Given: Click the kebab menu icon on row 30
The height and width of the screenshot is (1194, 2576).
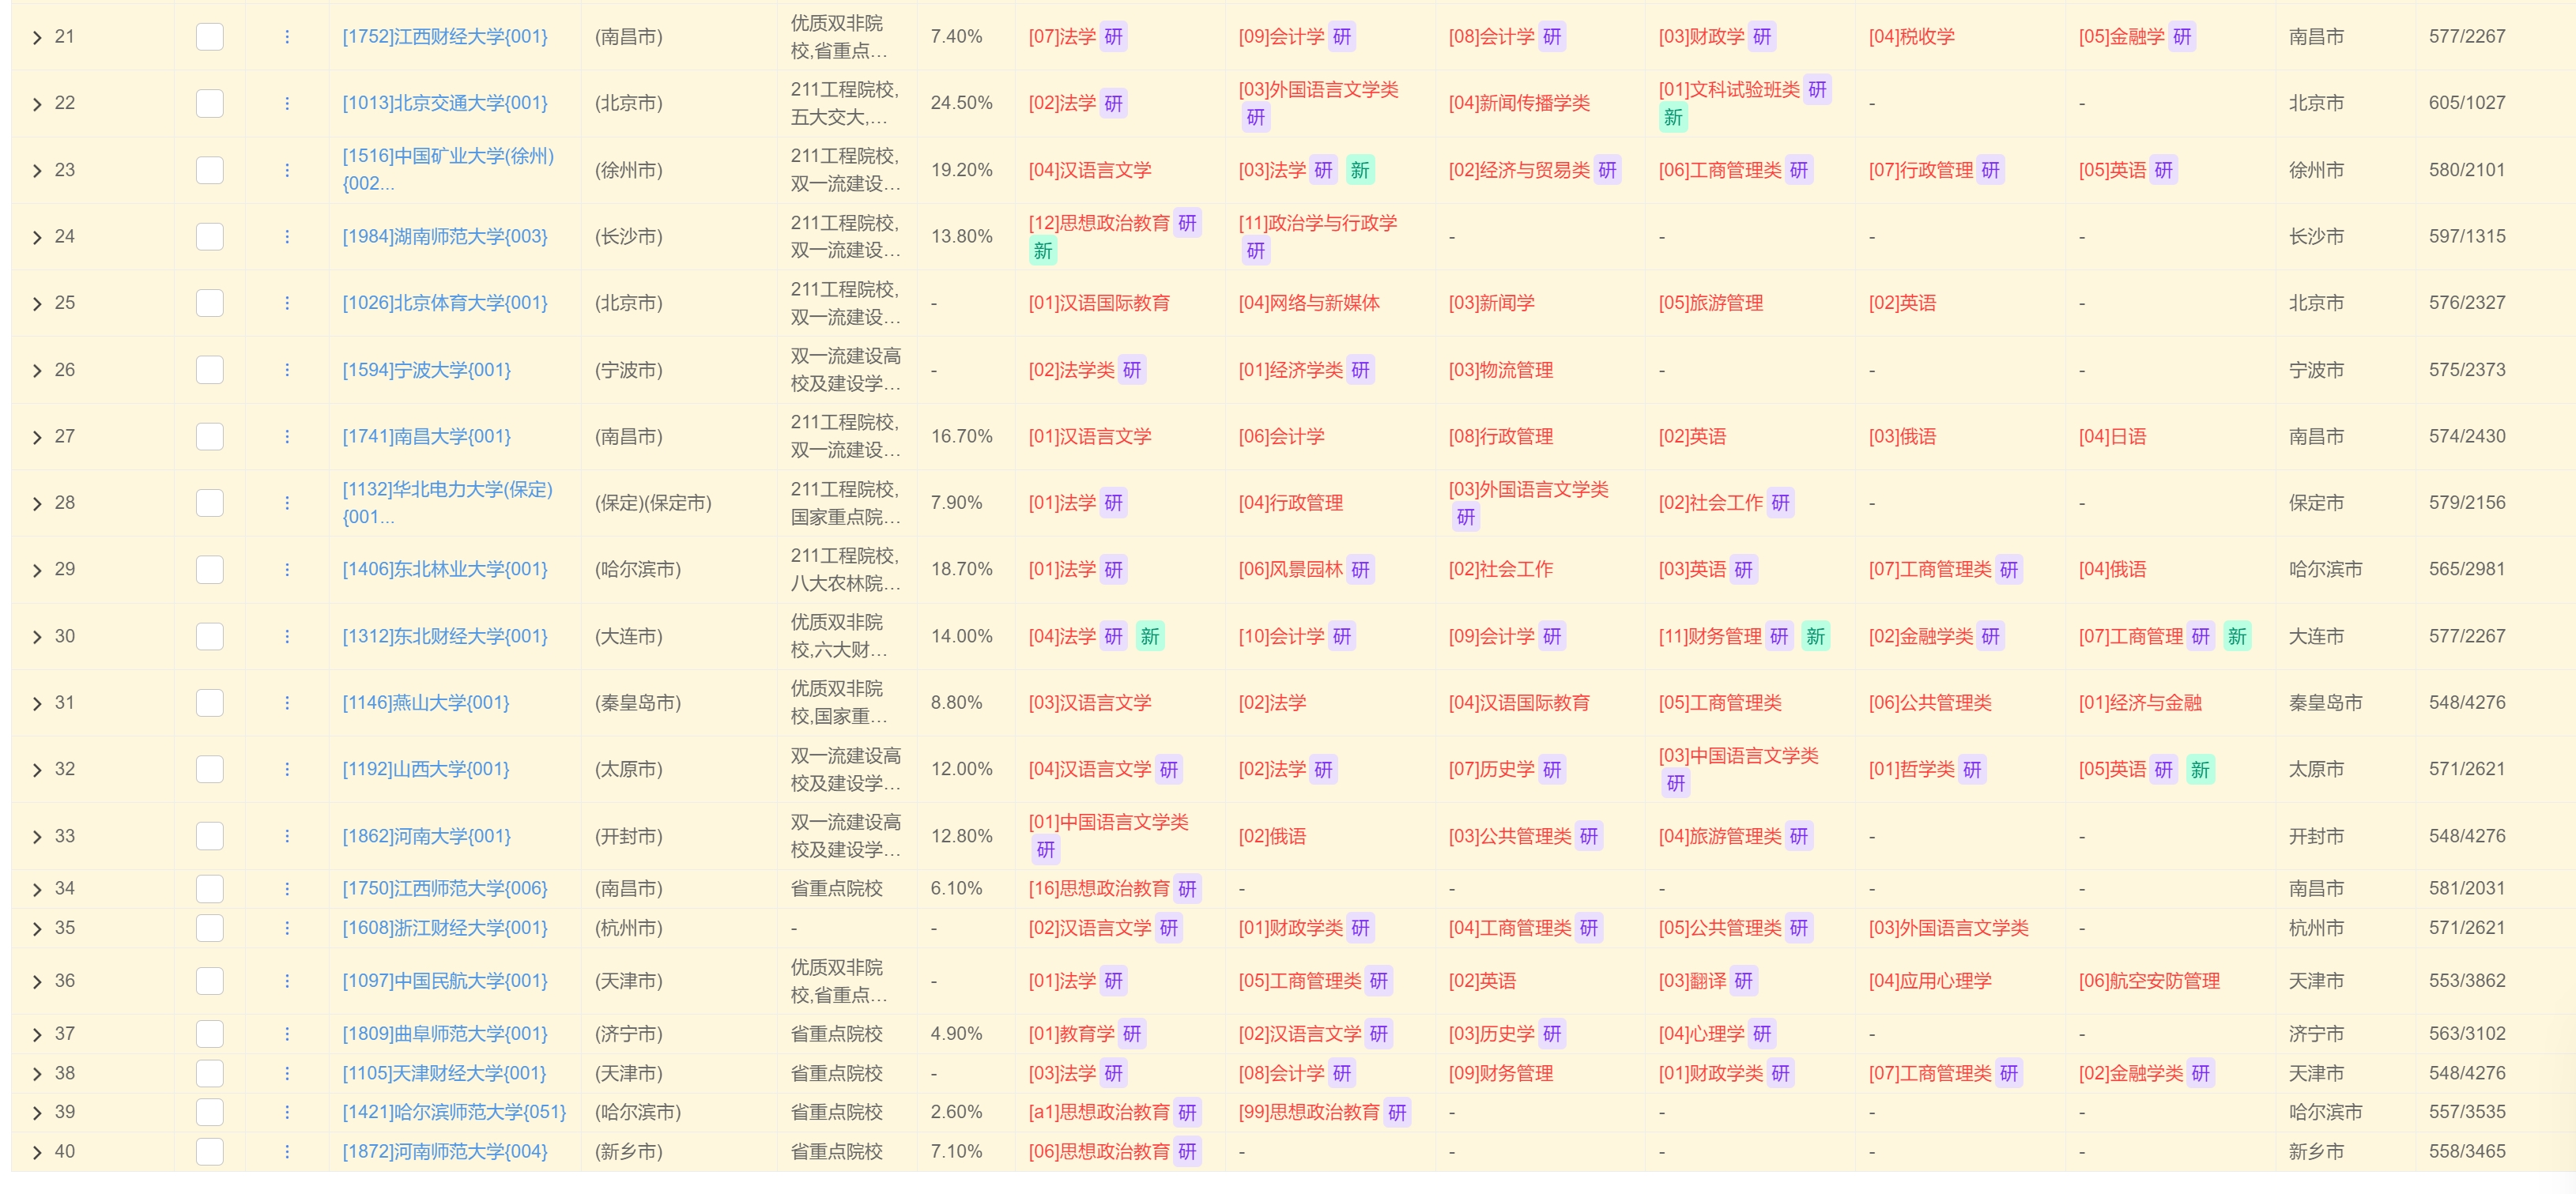Looking at the screenshot, I should [x=287, y=636].
